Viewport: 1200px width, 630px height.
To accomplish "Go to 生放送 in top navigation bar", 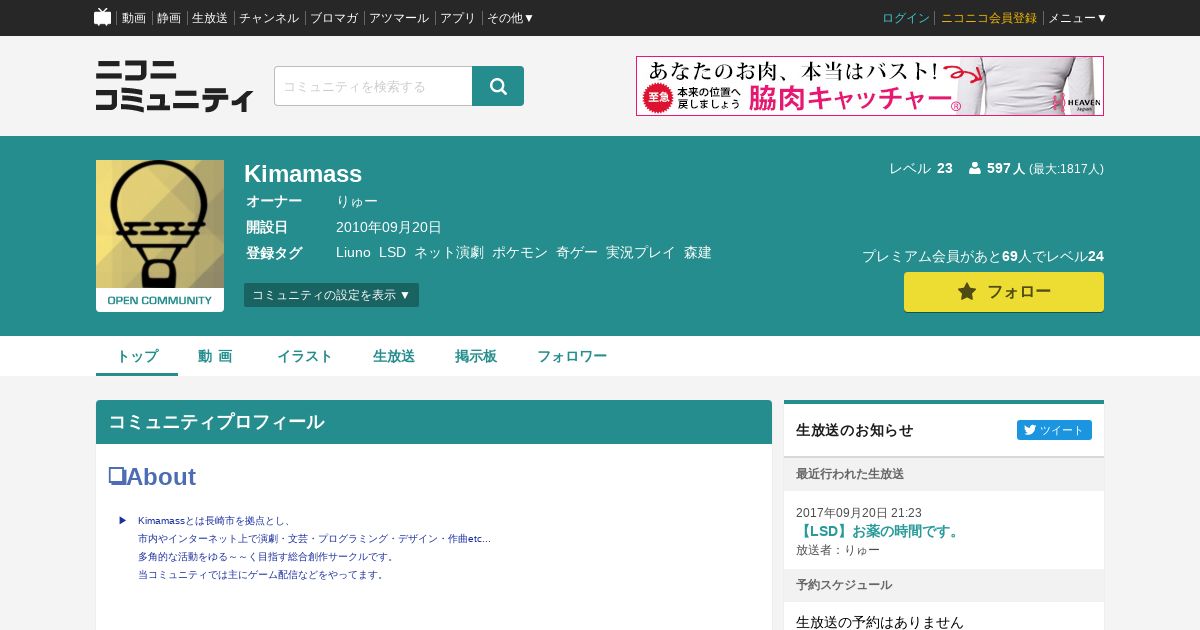I will click(210, 18).
